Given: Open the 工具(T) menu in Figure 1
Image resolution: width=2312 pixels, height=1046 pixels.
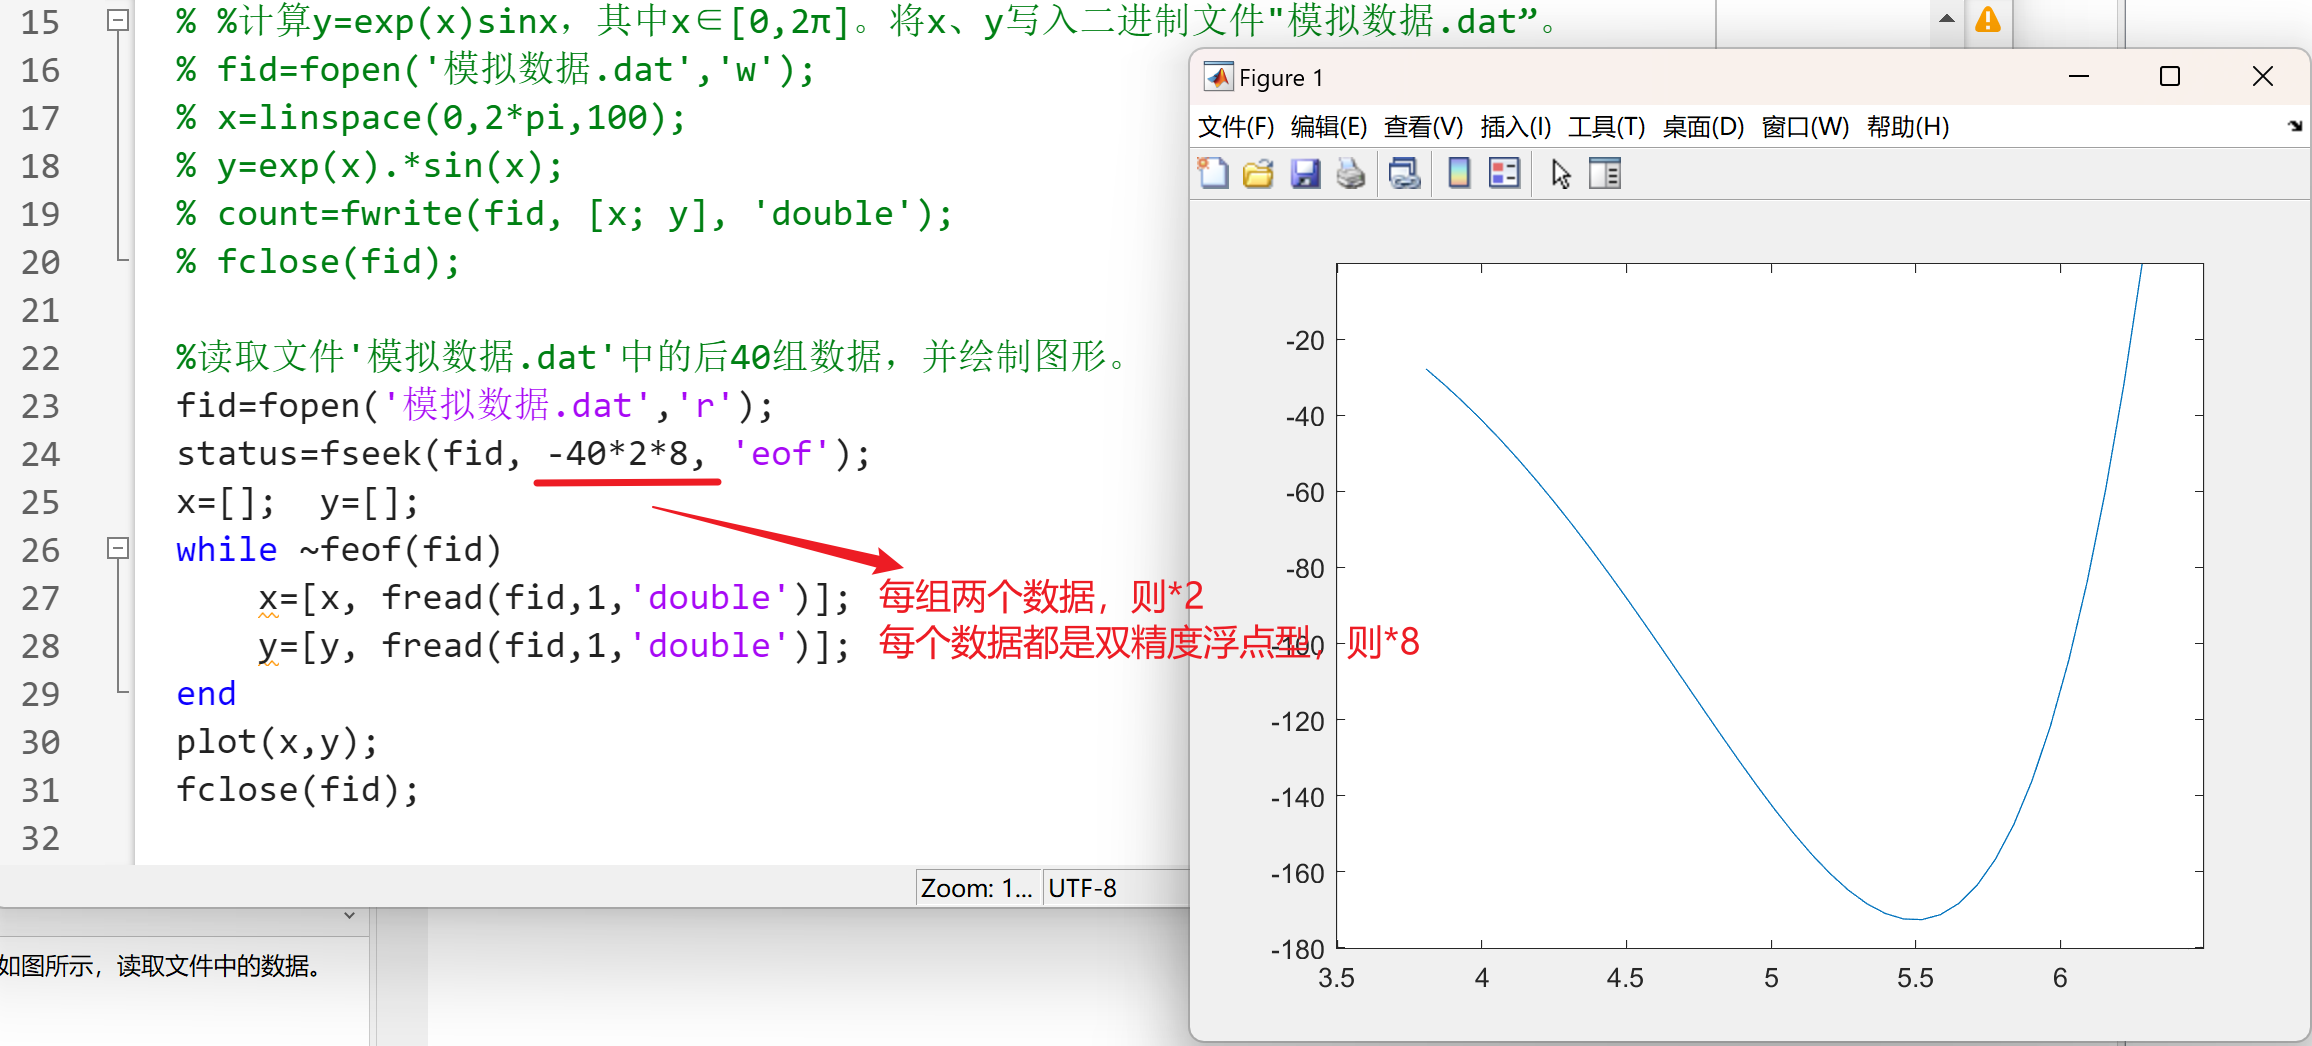Looking at the screenshot, I should pyautogui.click(x=1606, y=127).
